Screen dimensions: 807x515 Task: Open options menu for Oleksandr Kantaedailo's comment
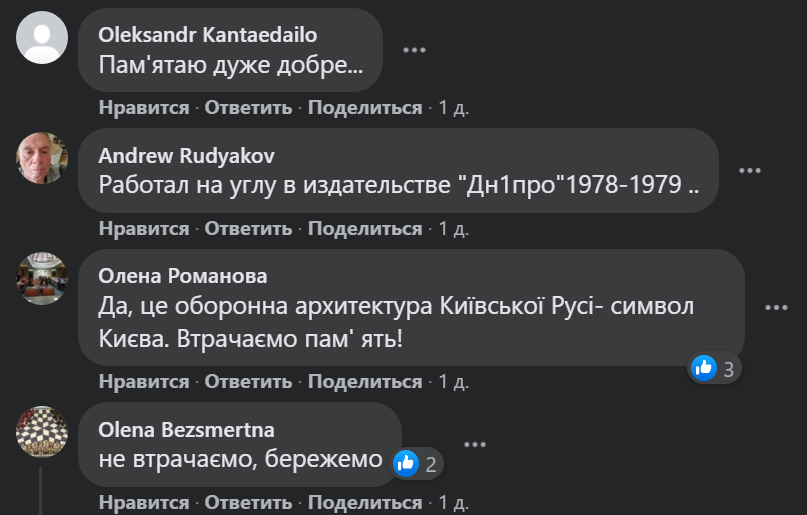[415, 49]
